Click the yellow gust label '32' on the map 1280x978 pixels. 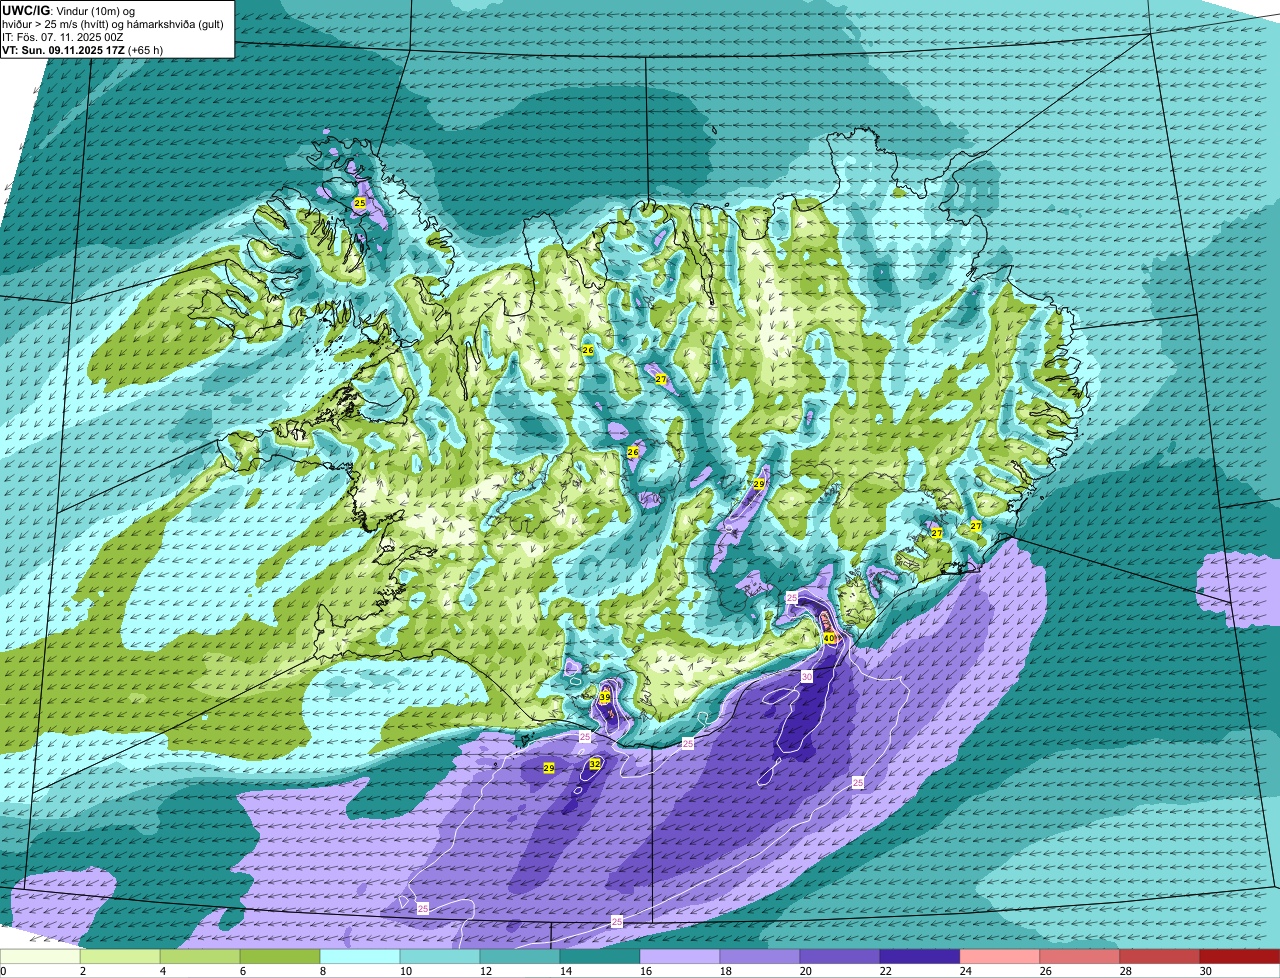coord(595,764)
